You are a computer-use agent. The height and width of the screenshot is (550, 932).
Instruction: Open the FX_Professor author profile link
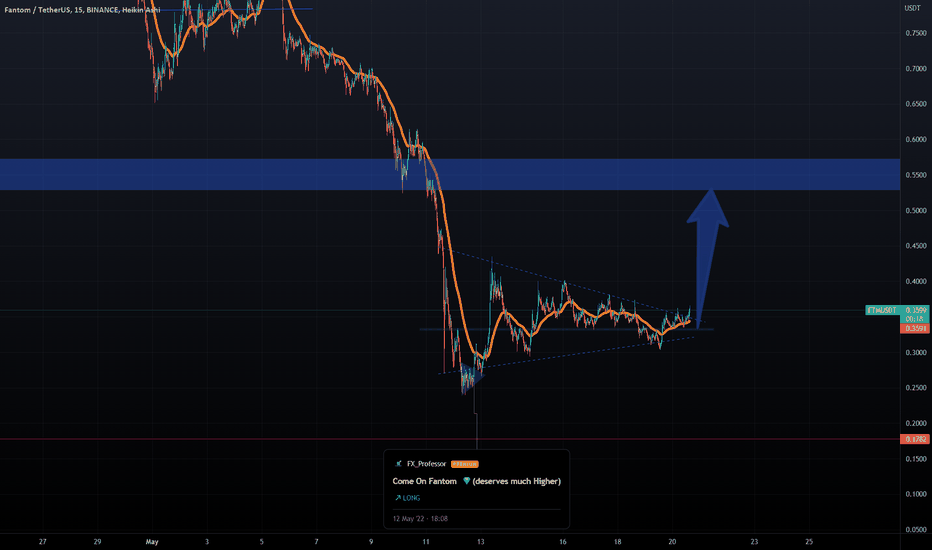tap(426, 464)
